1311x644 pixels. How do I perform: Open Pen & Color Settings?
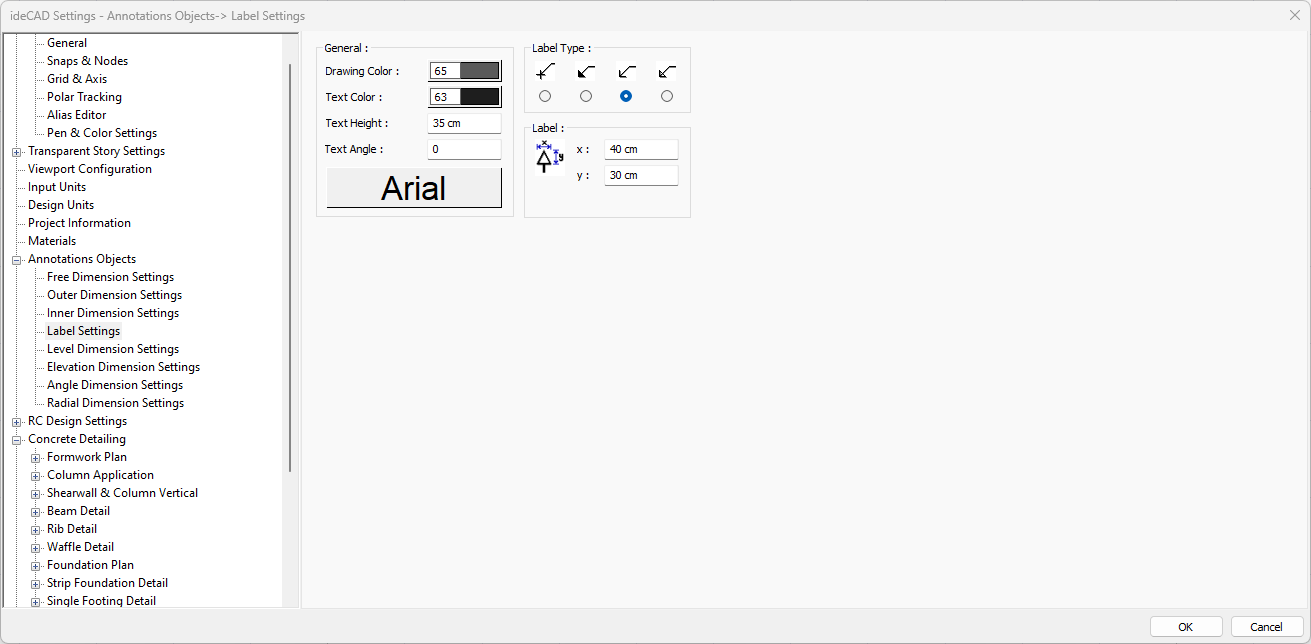point(102,133)
